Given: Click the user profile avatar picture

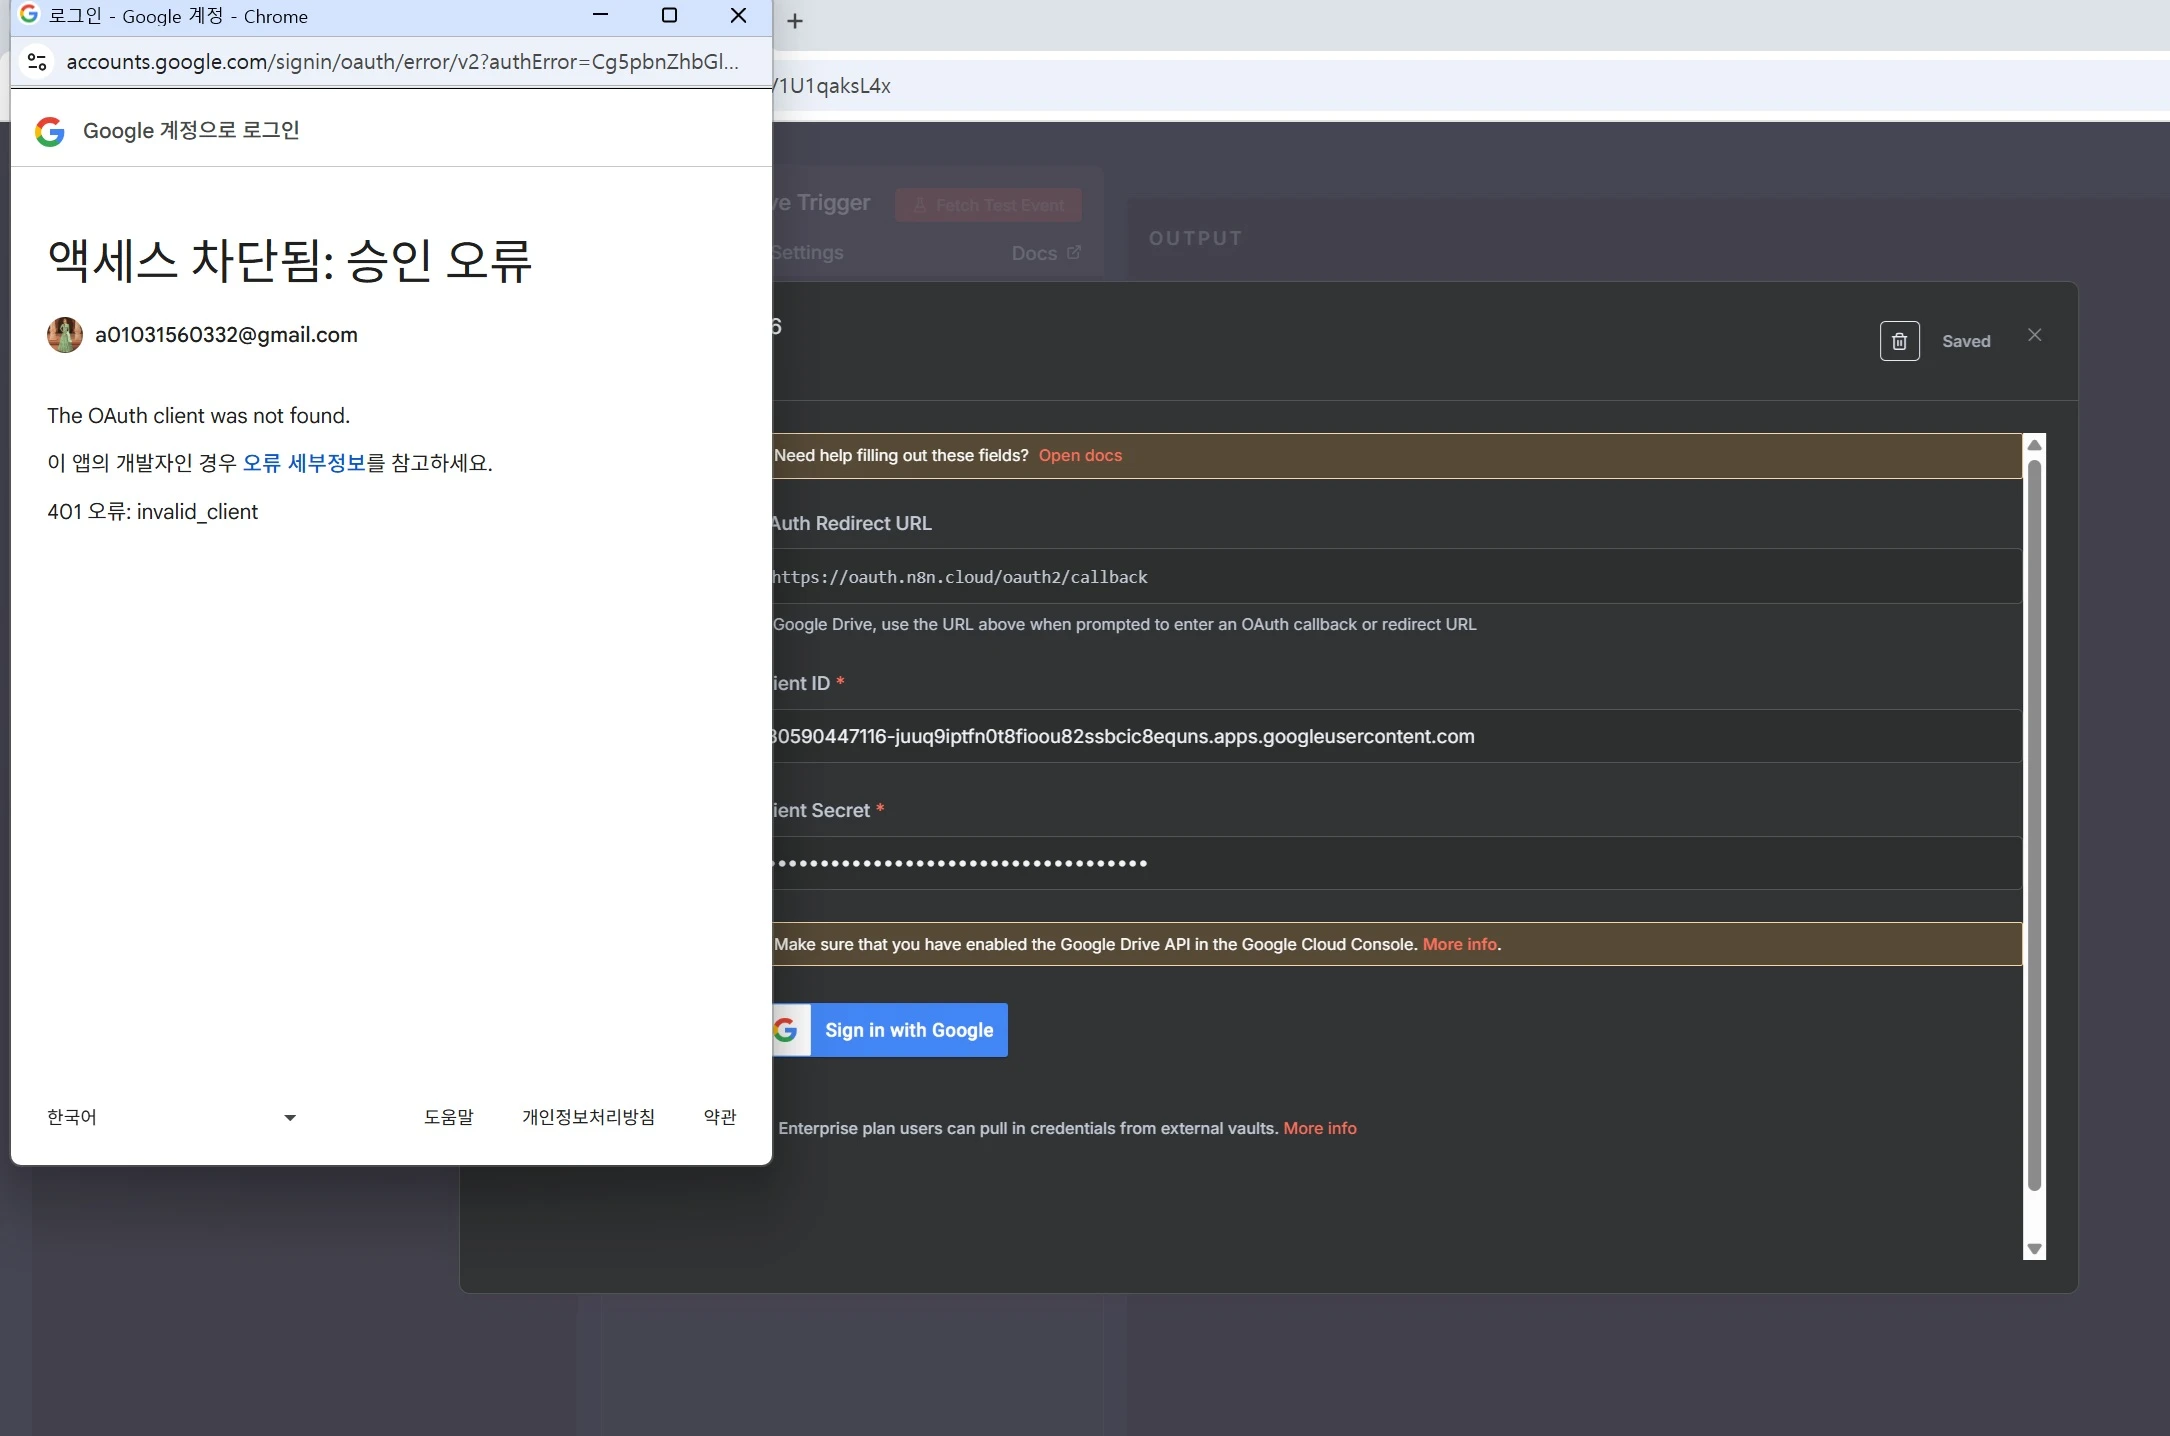Looking at the screenshot, I should point(65,335).
